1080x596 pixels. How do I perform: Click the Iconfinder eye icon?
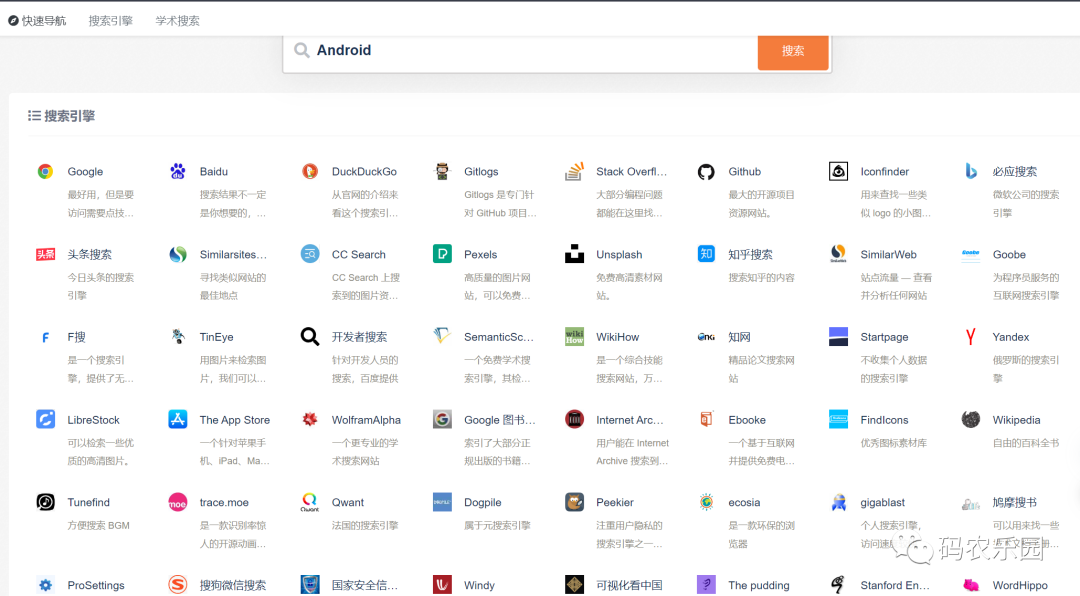click(x=838, y=172)
